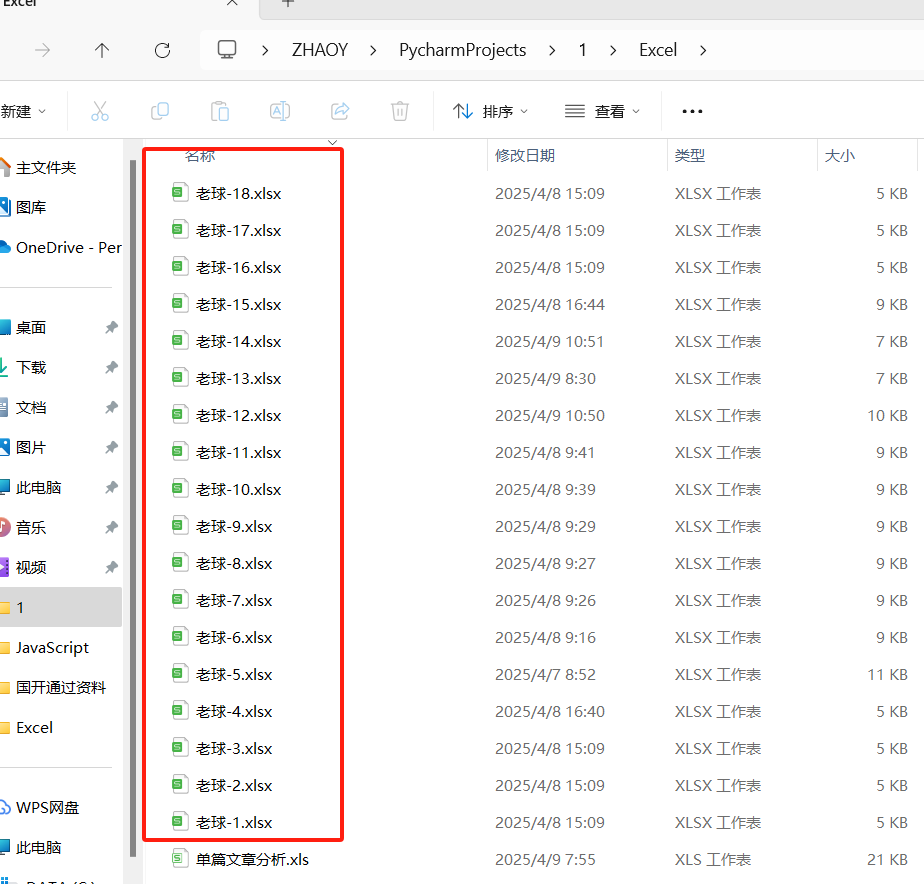The width and height of the screenshot is (924, 884).
Task: Expand the chevron after folder 1 in path
Action: [613, 51]
